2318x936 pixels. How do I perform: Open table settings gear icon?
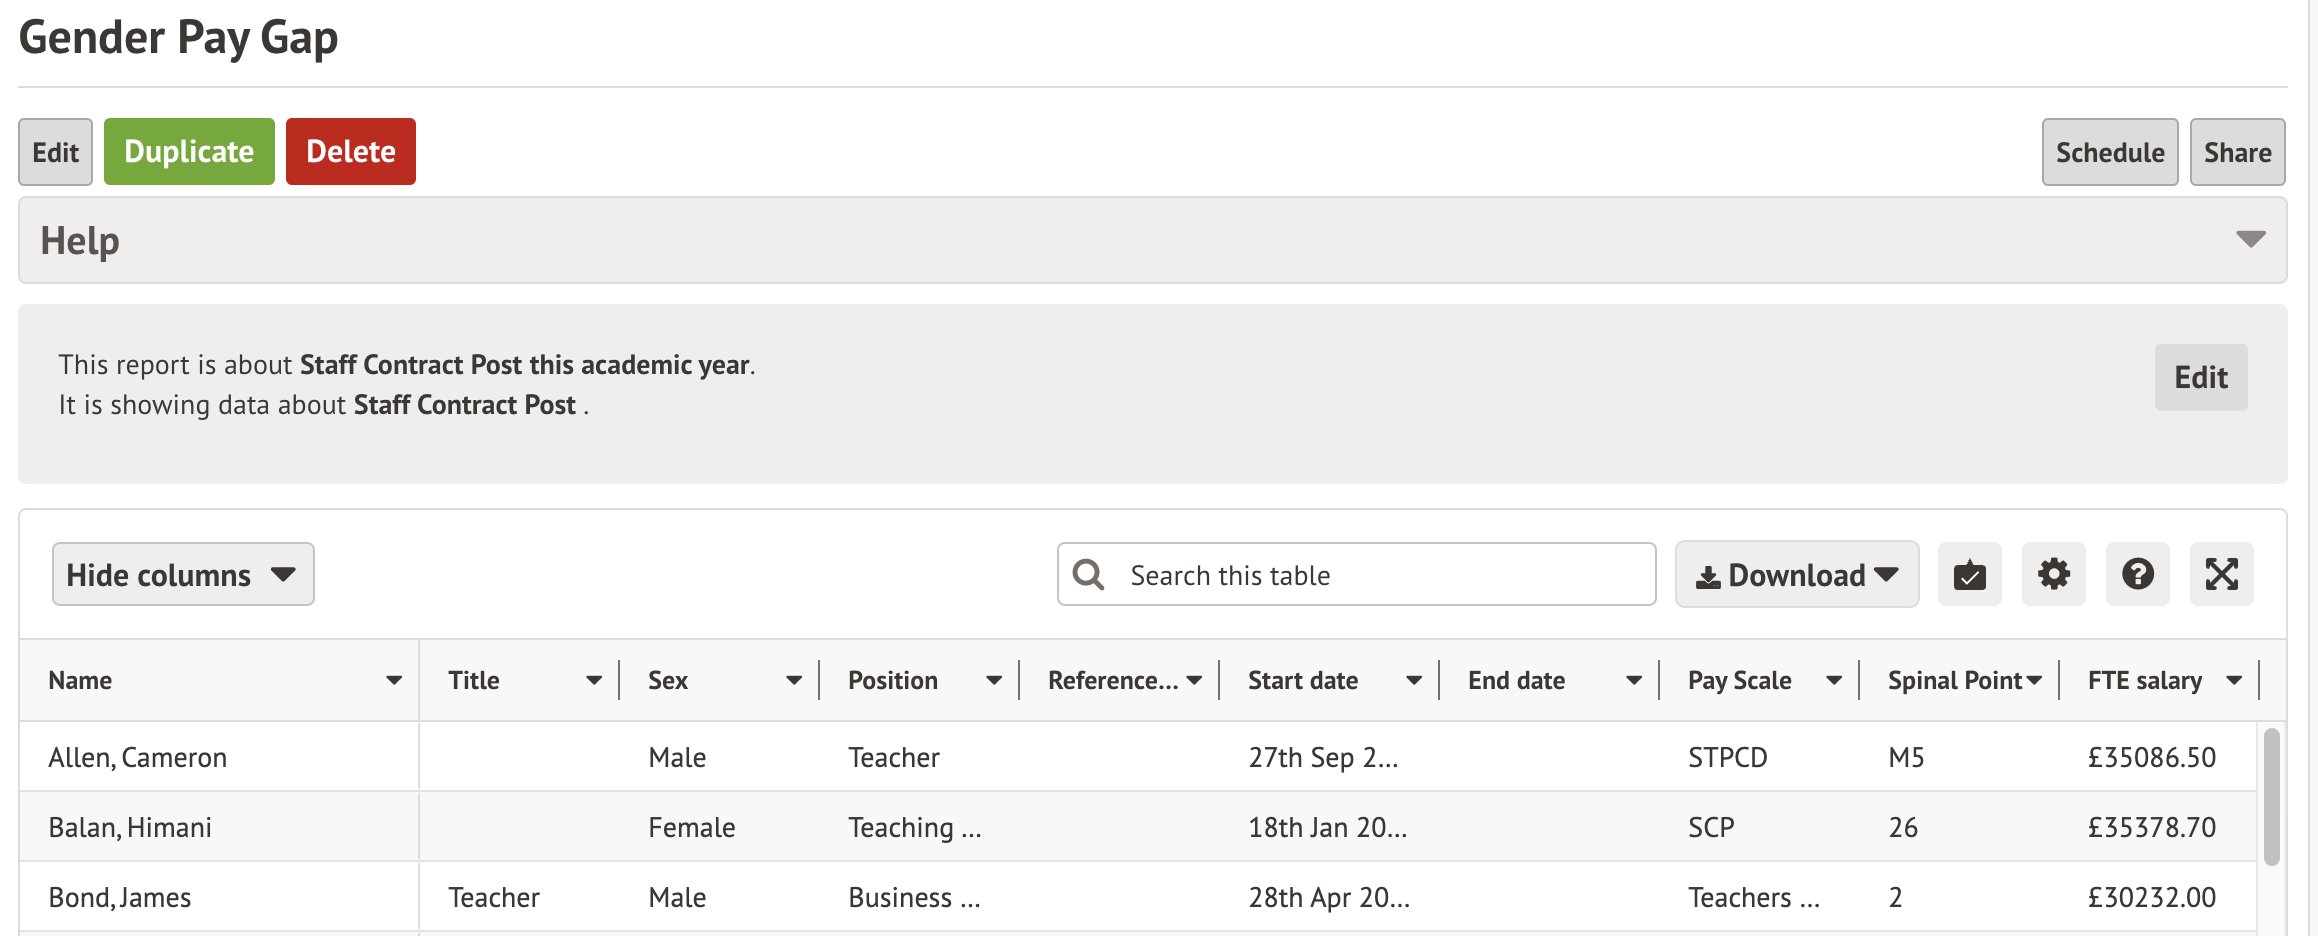[x=2053, y=575]
